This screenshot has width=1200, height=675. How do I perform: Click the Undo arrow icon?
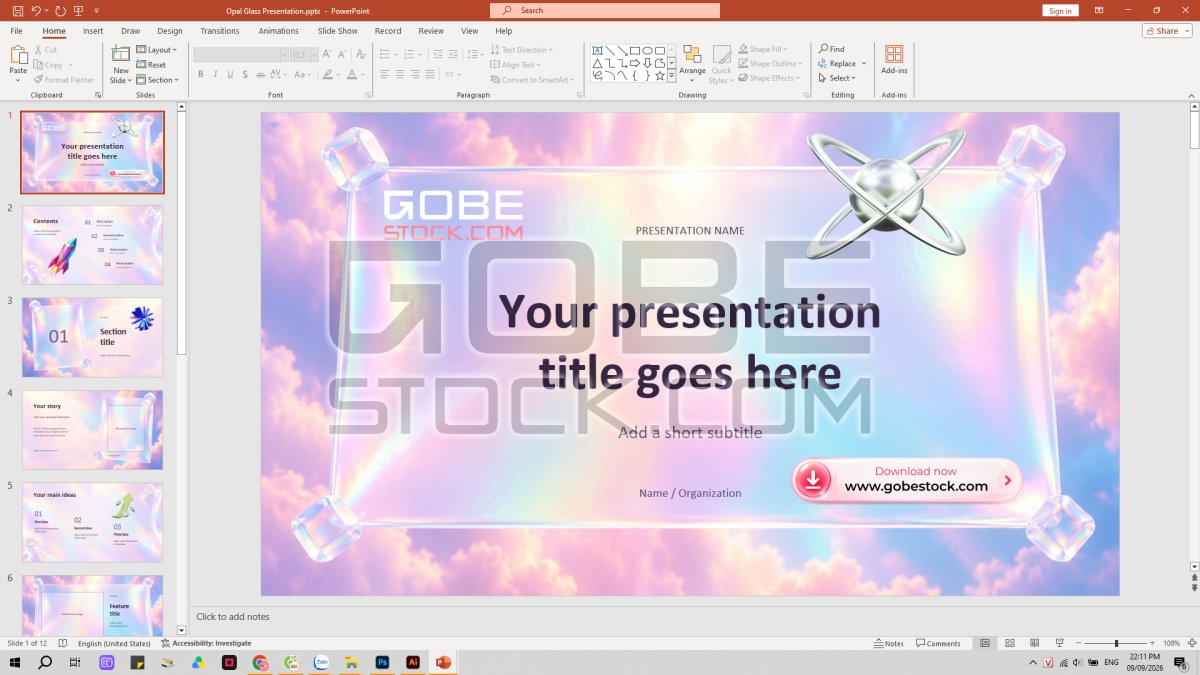pos(36,10)
